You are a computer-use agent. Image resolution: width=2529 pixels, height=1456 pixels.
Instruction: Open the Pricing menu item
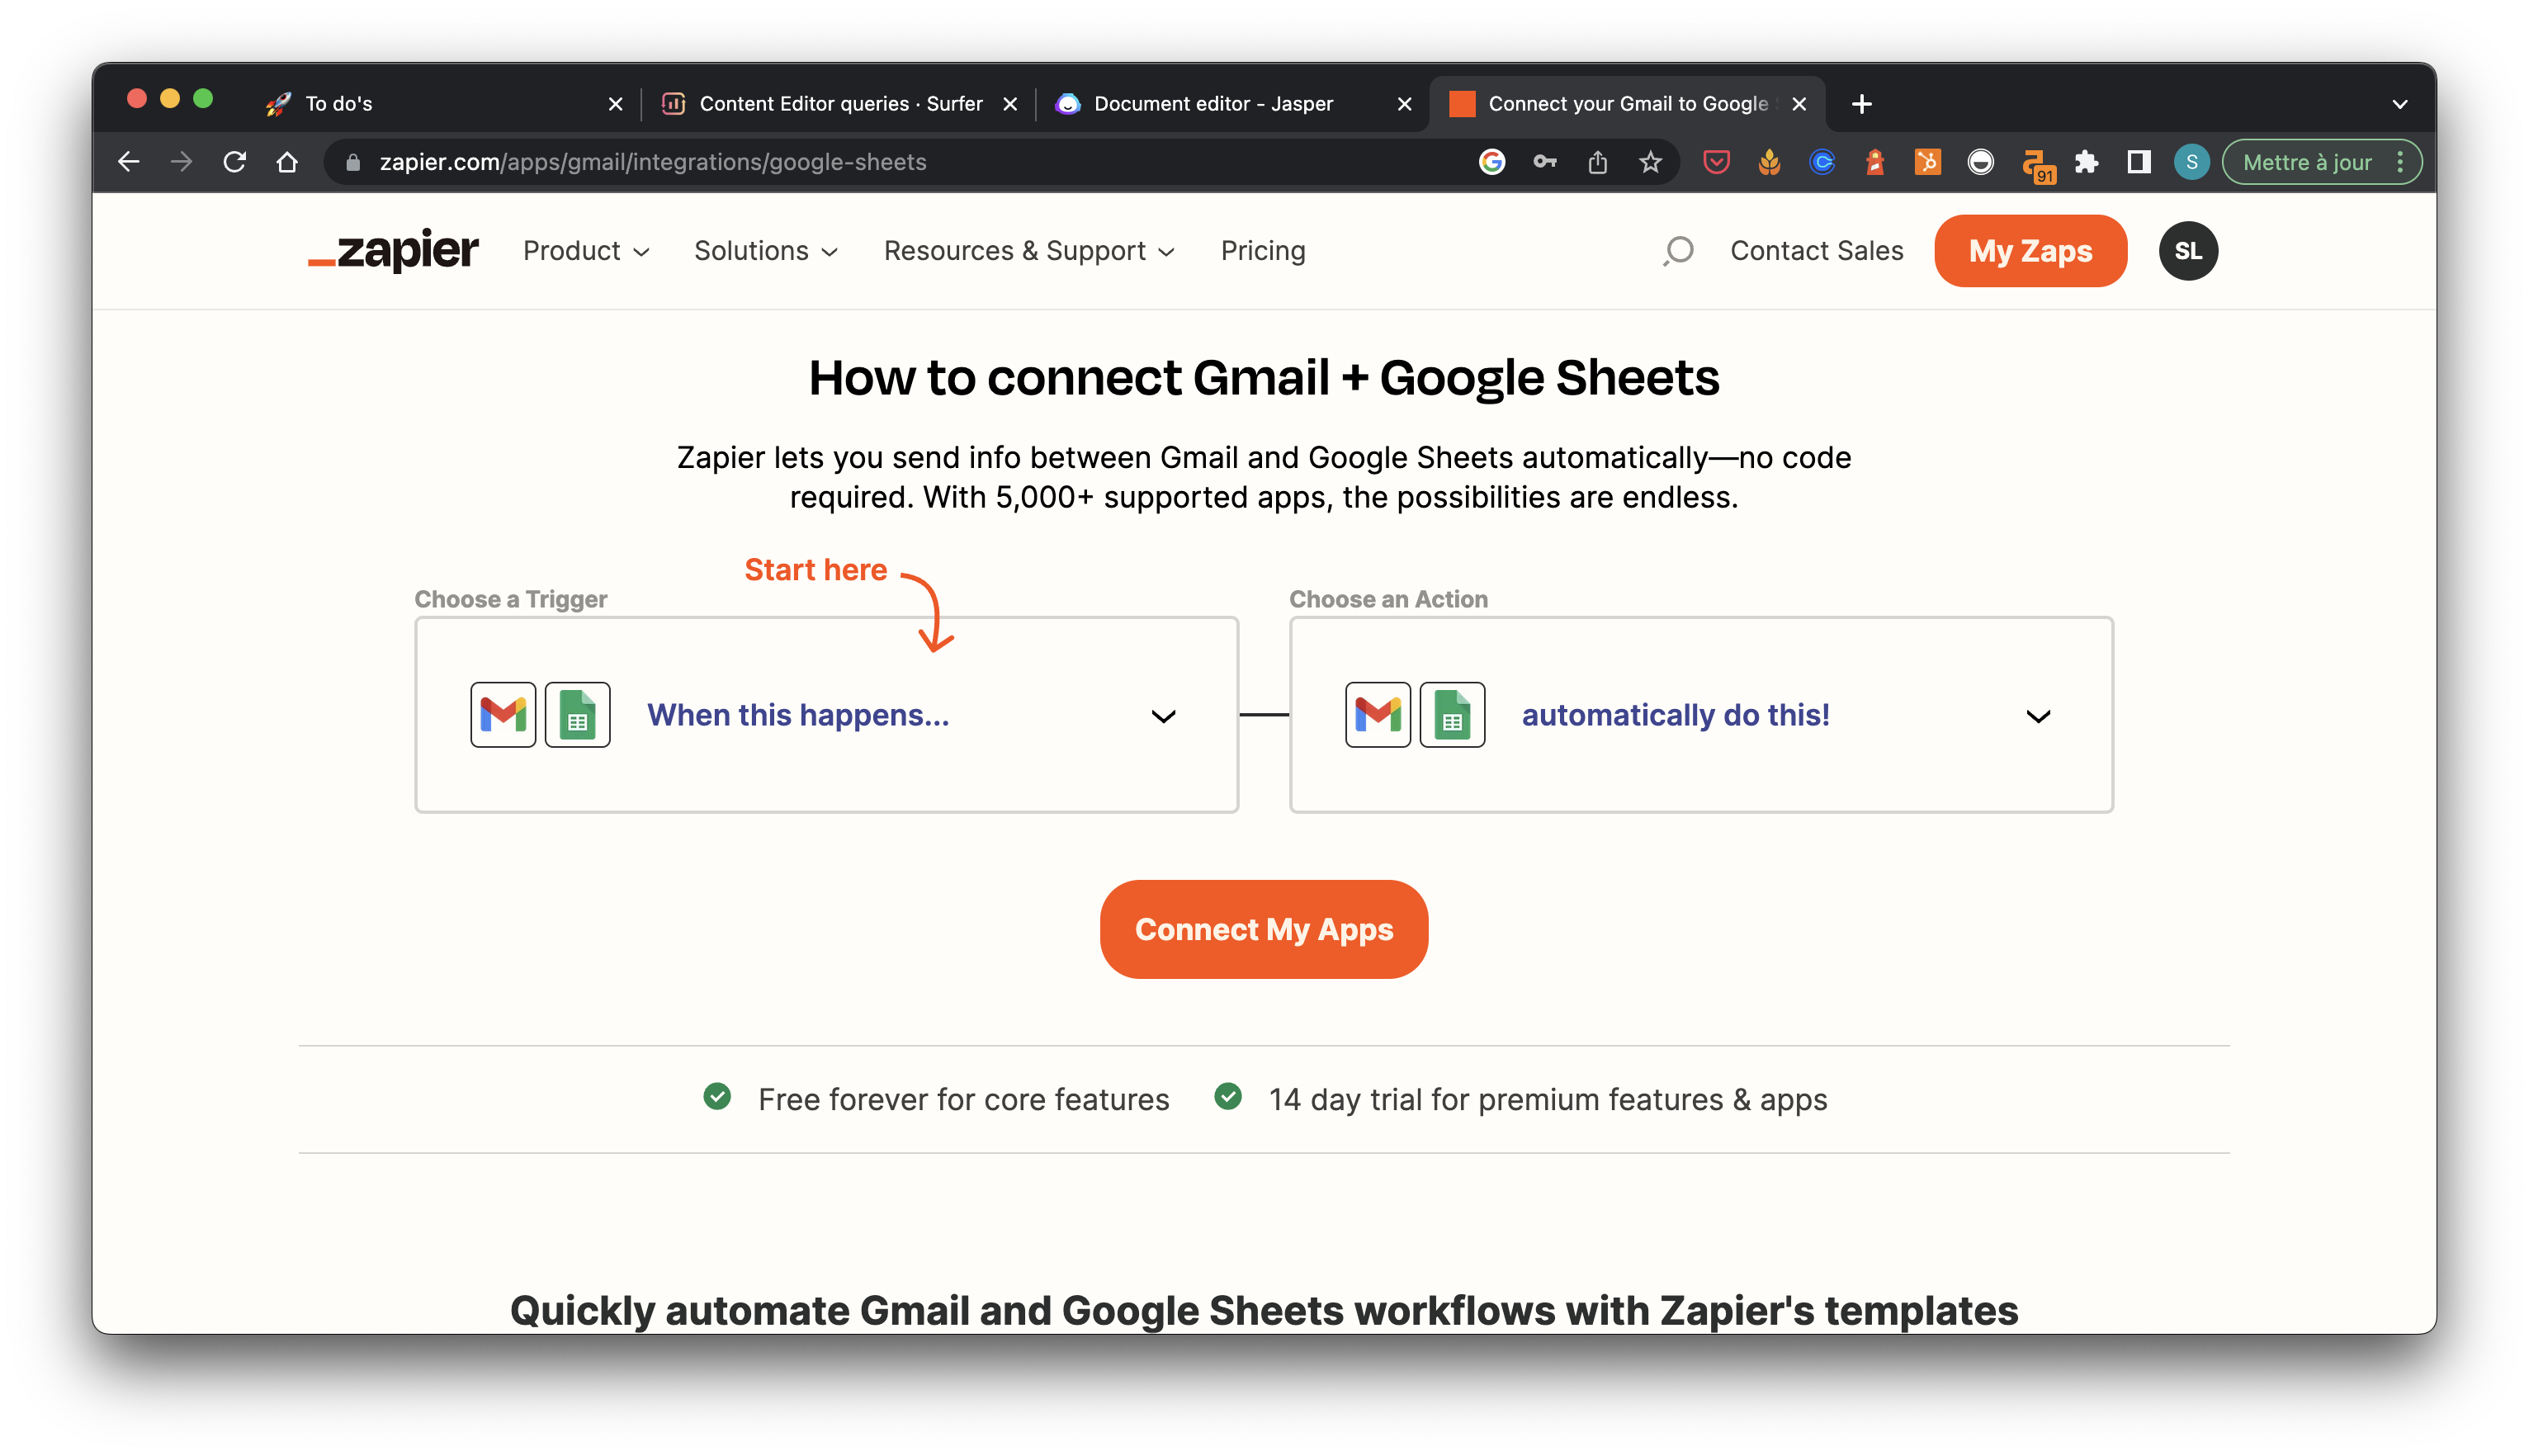[x=1263, y=251]
